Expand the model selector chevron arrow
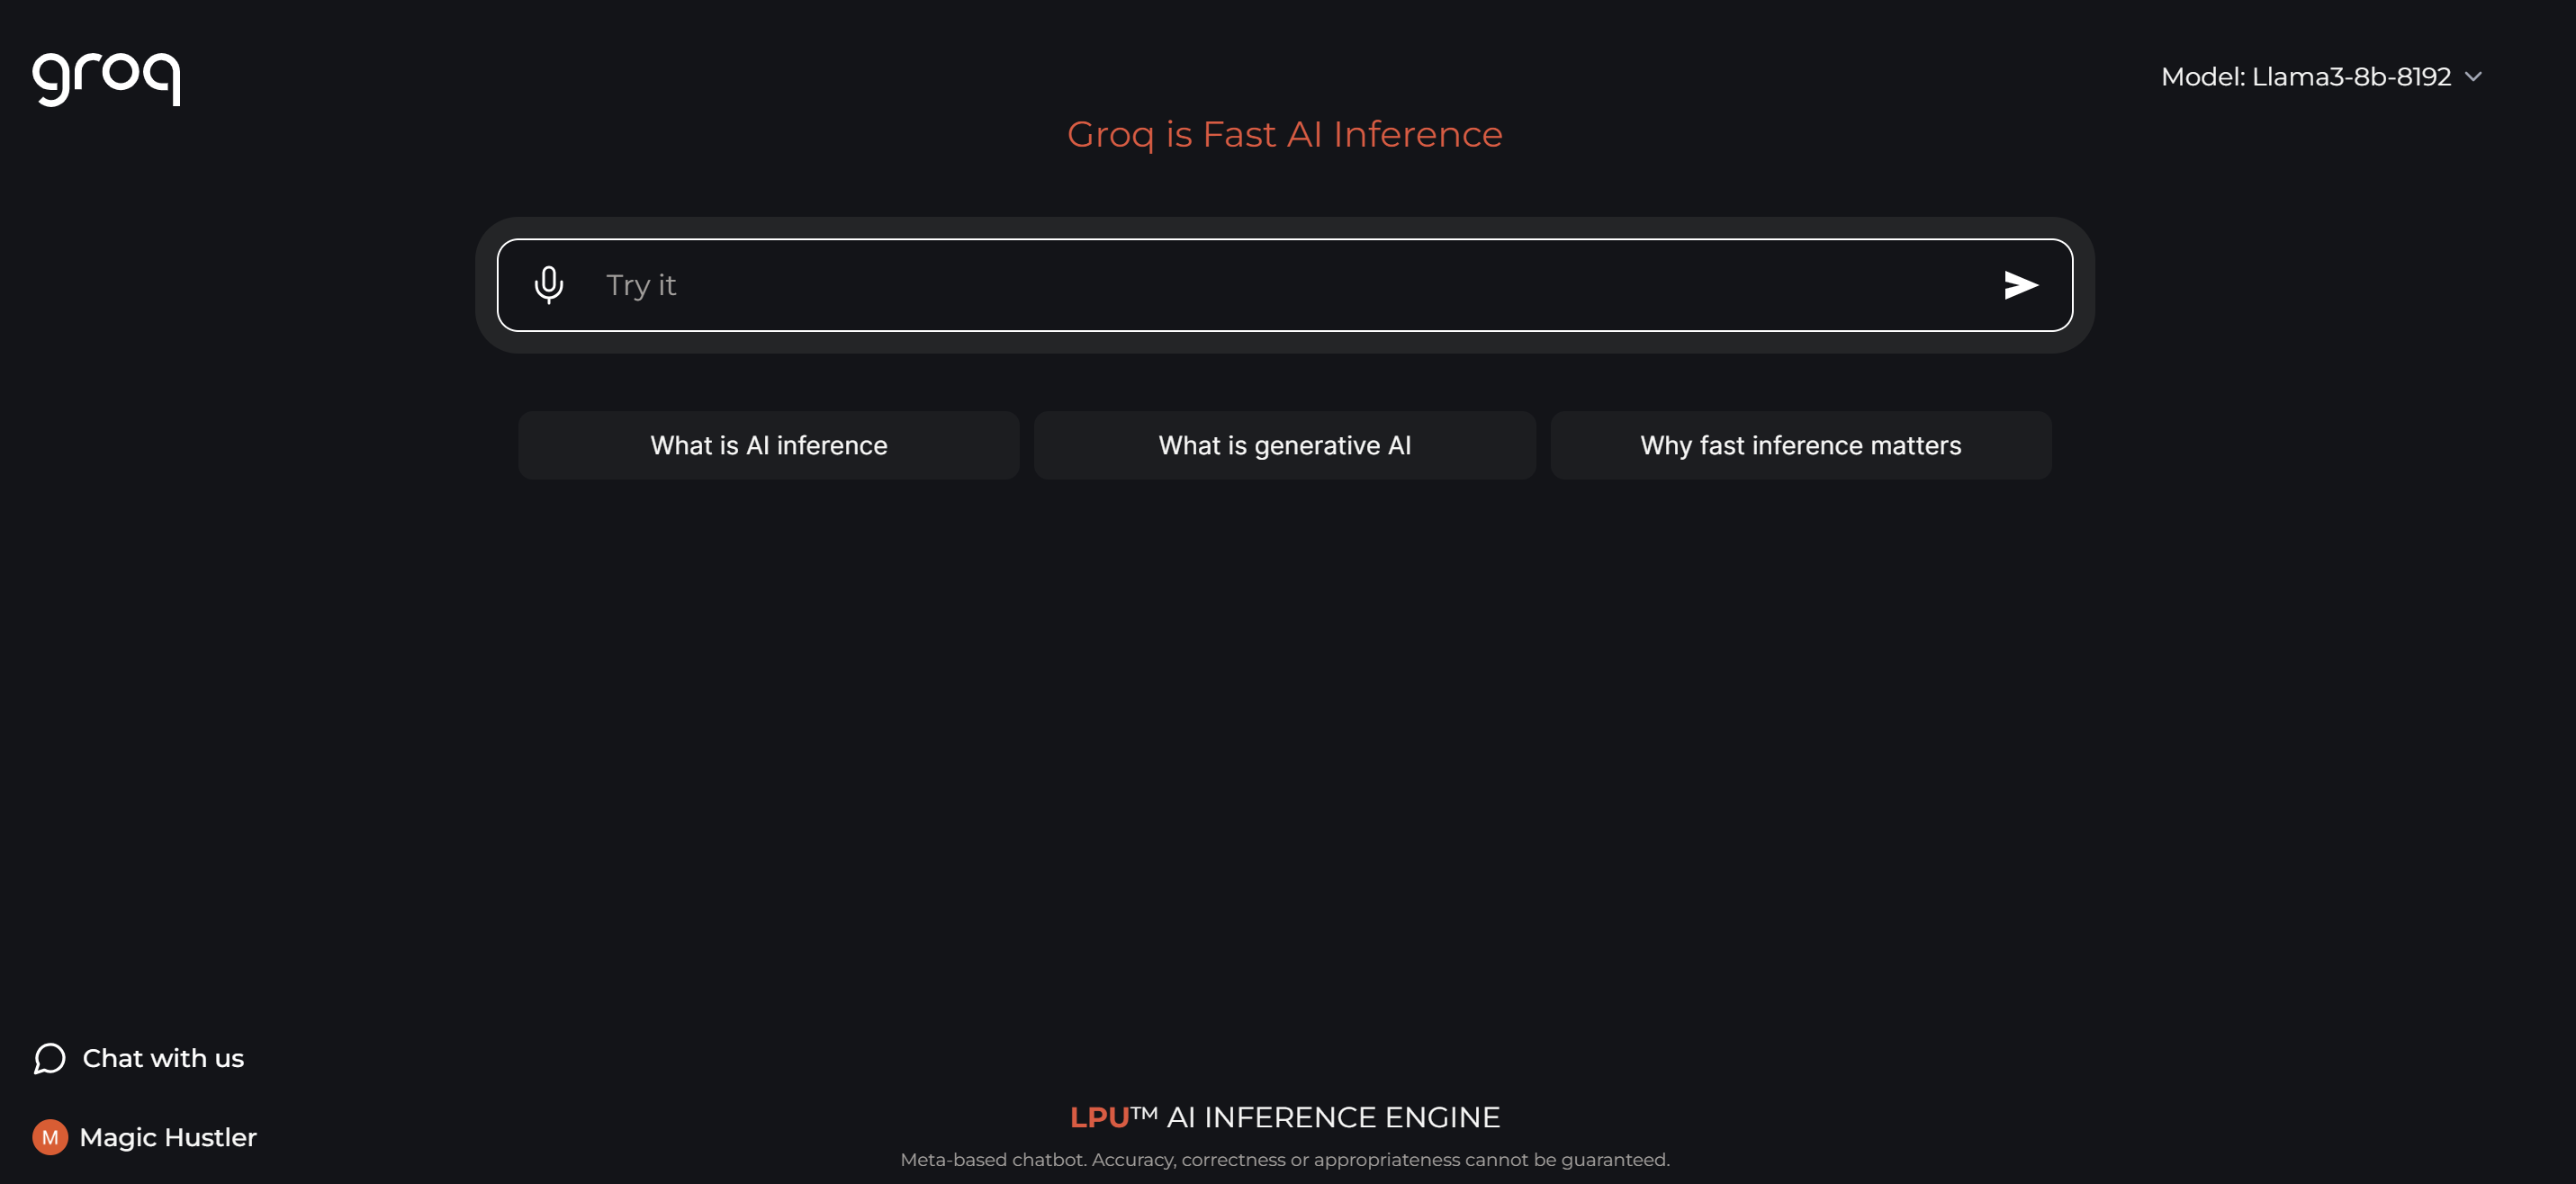This screenshot has width=2576, height=1184. tap(2473, 77)
